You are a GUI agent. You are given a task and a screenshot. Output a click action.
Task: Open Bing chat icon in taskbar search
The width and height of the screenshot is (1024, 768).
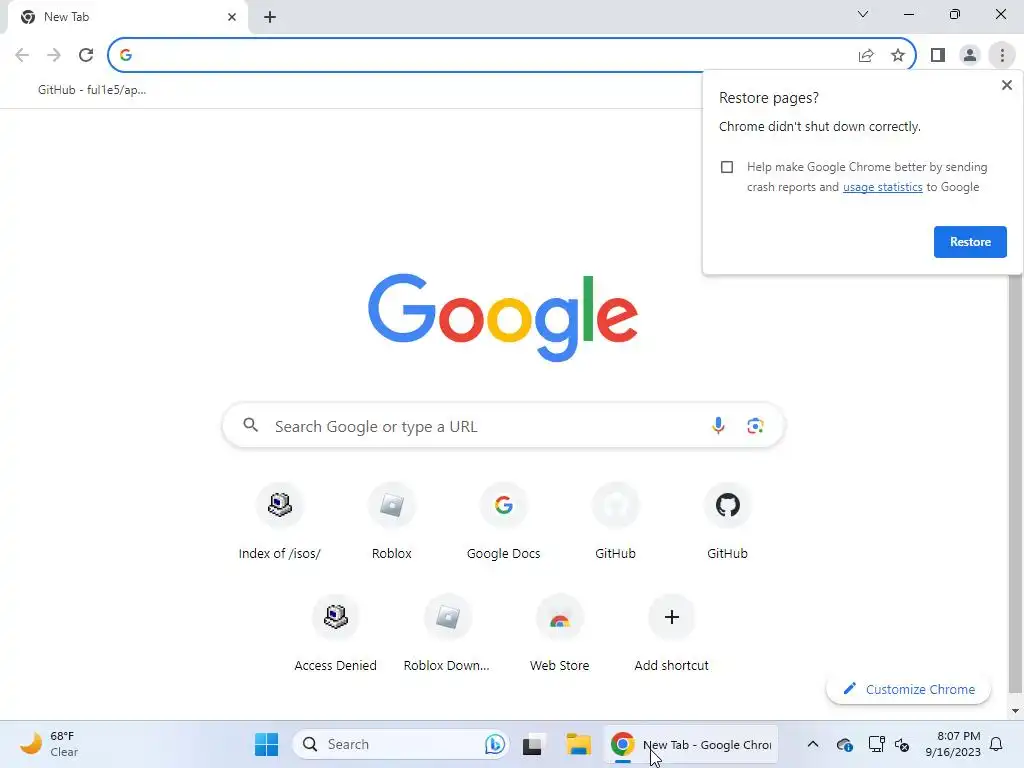(494, 744)
